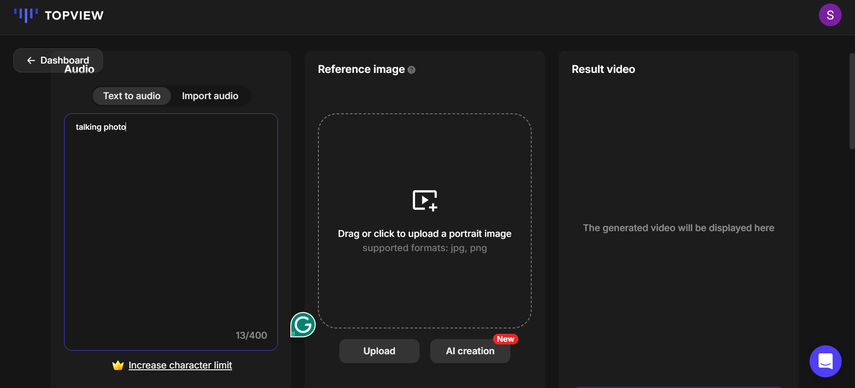Image resolution: width=855 pixels, height=388 pixels.
Task: Open the user profile avatar S
Action: [x=829, y=15]
